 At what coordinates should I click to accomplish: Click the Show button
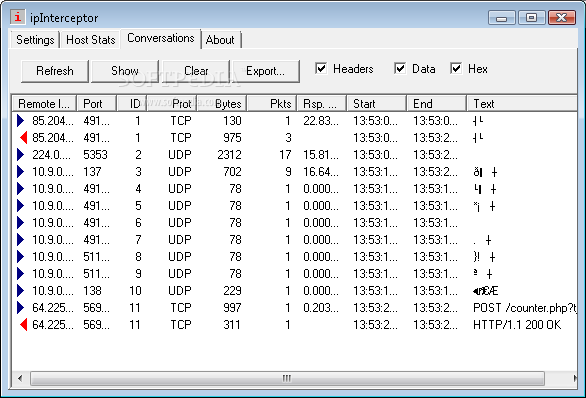coord(125,71)
